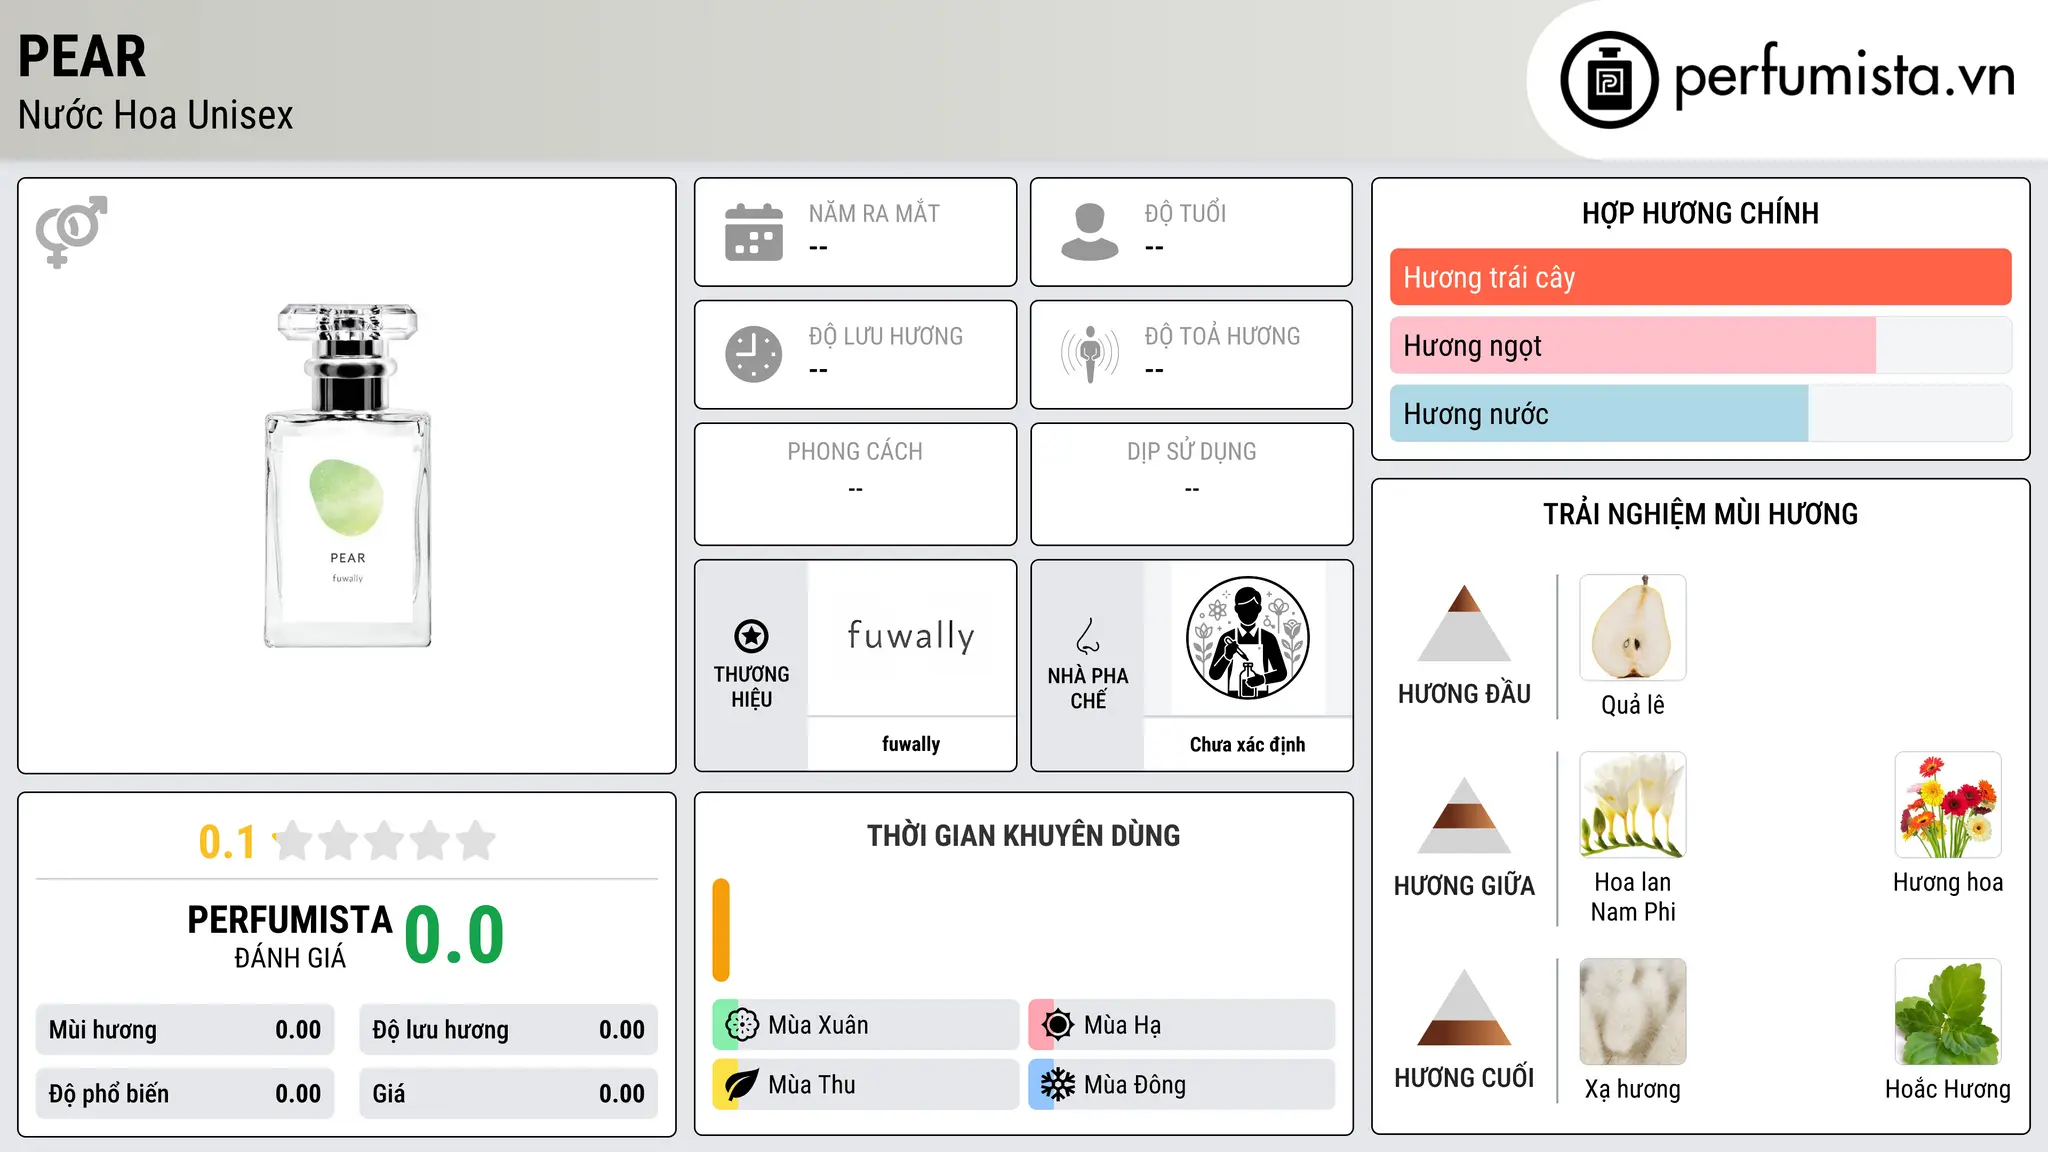Image resolution: width=2048 pixels, height=1152 pixels.
Task: Click the Perfumista Đánh giá label
Action: point(290,936)
